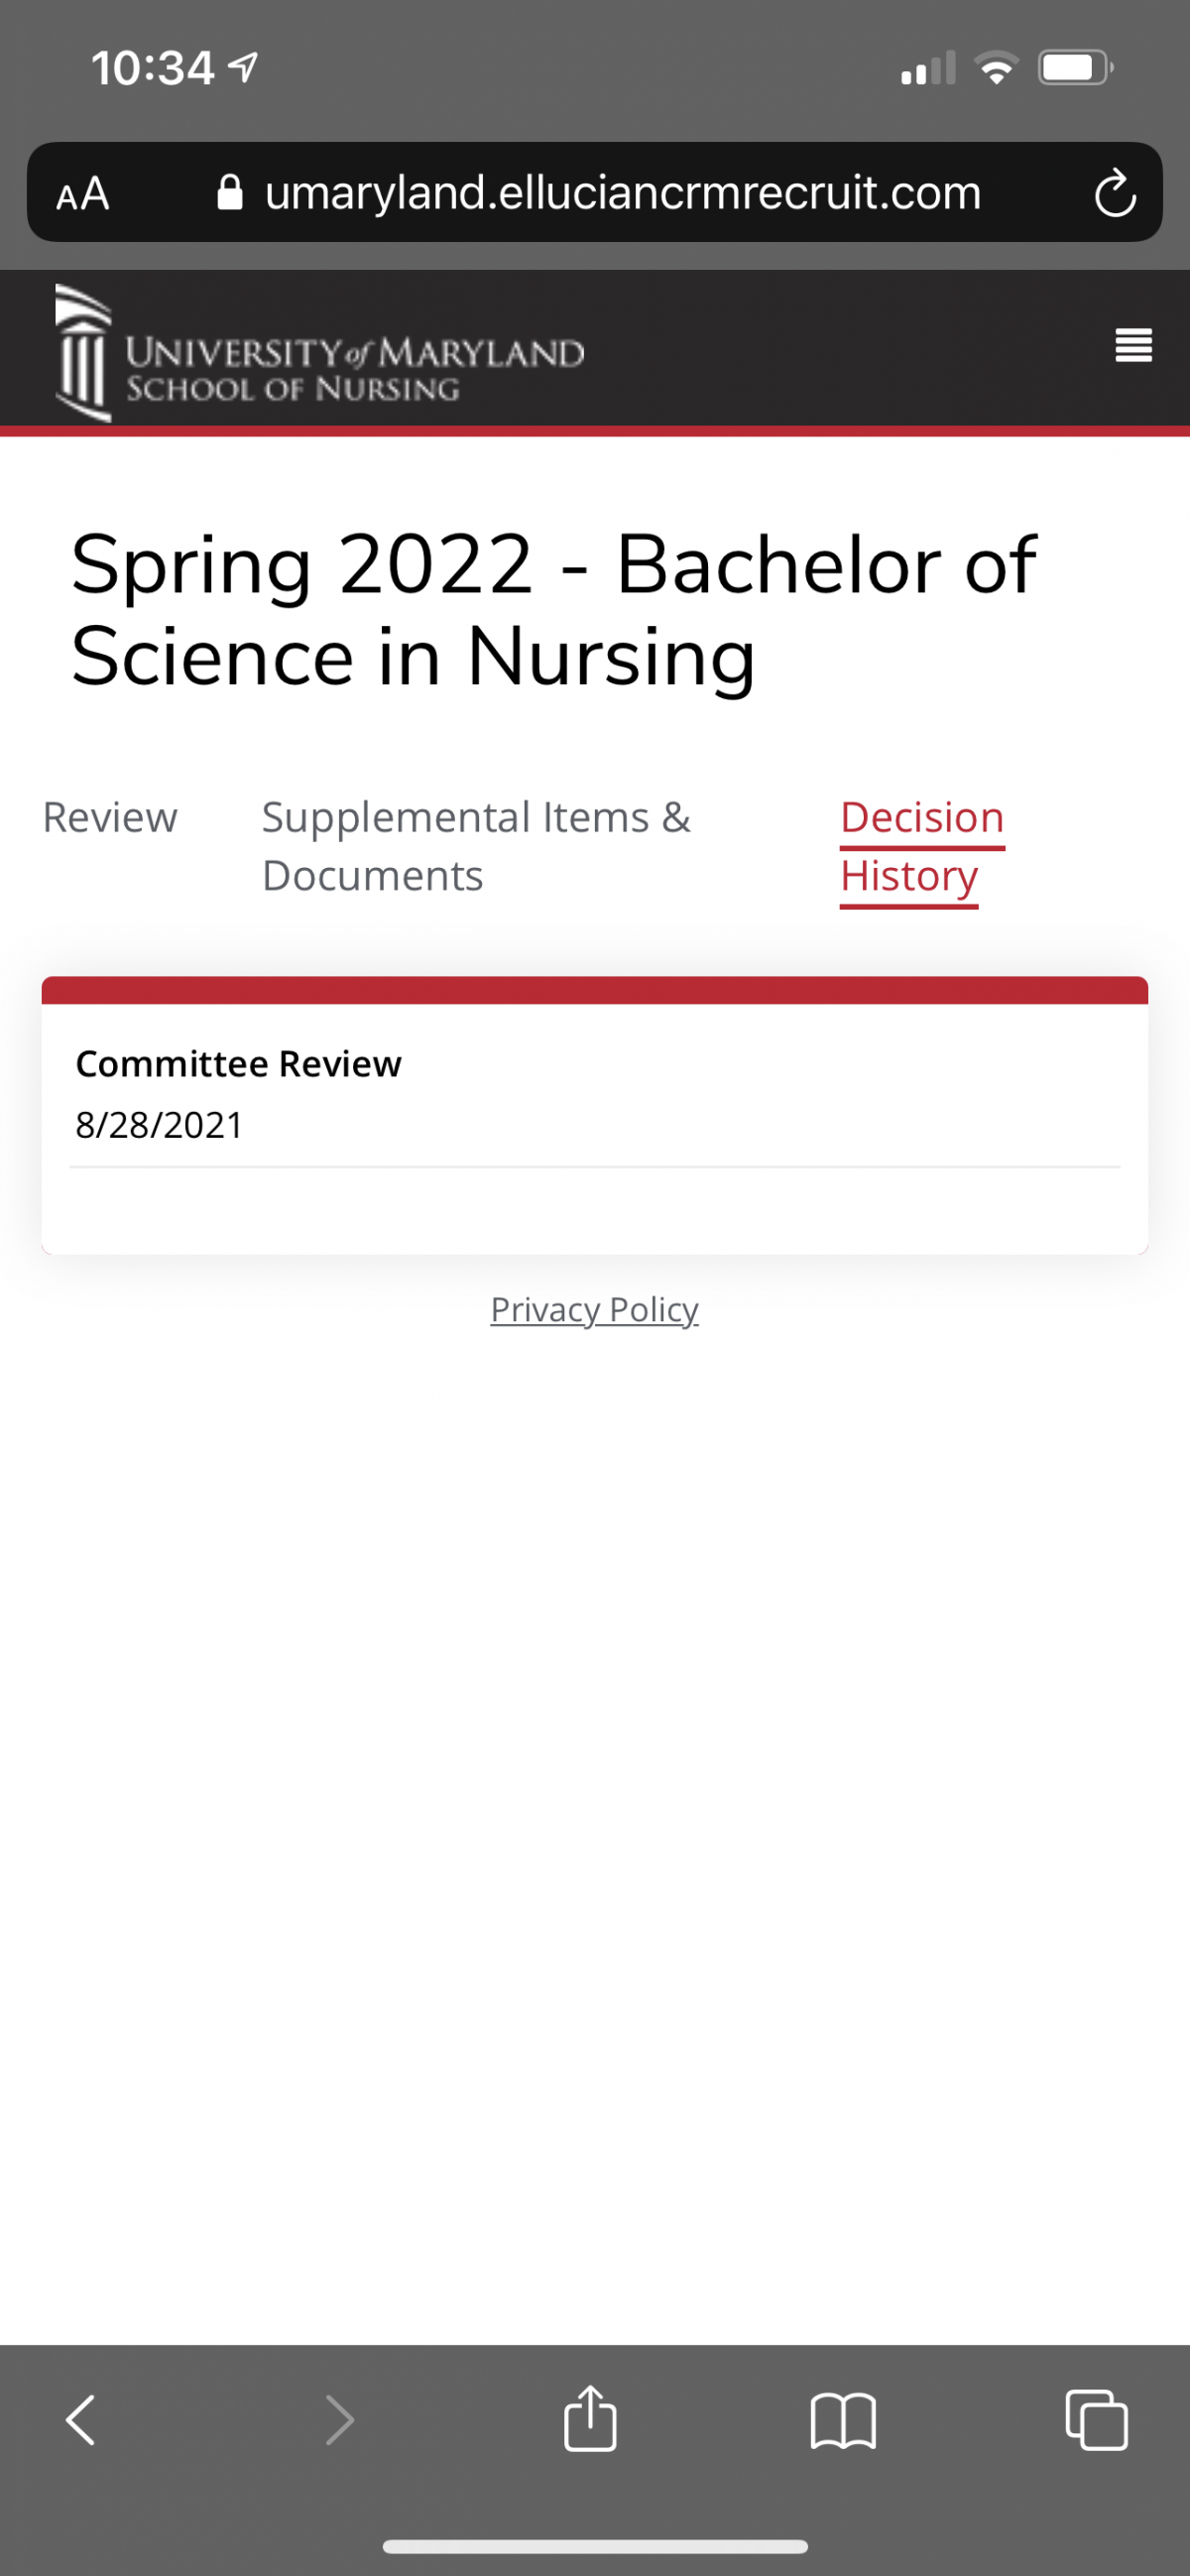Open the bookmarks book icon
The image size is (1190, 2576).
point(843,2420)
